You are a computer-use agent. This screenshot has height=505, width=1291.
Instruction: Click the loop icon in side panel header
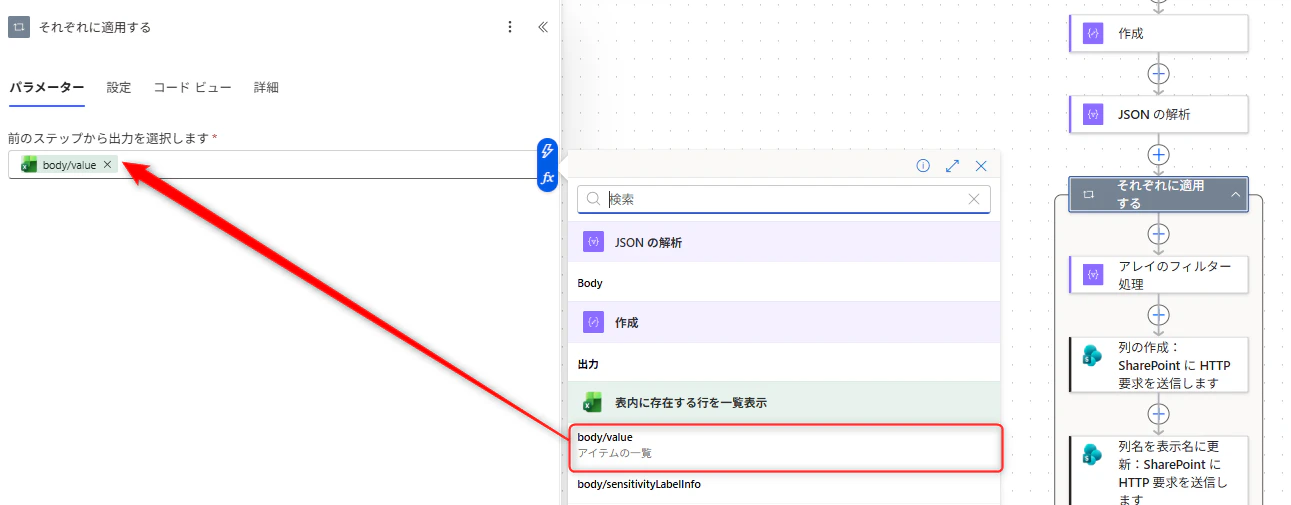click(19, 27)
